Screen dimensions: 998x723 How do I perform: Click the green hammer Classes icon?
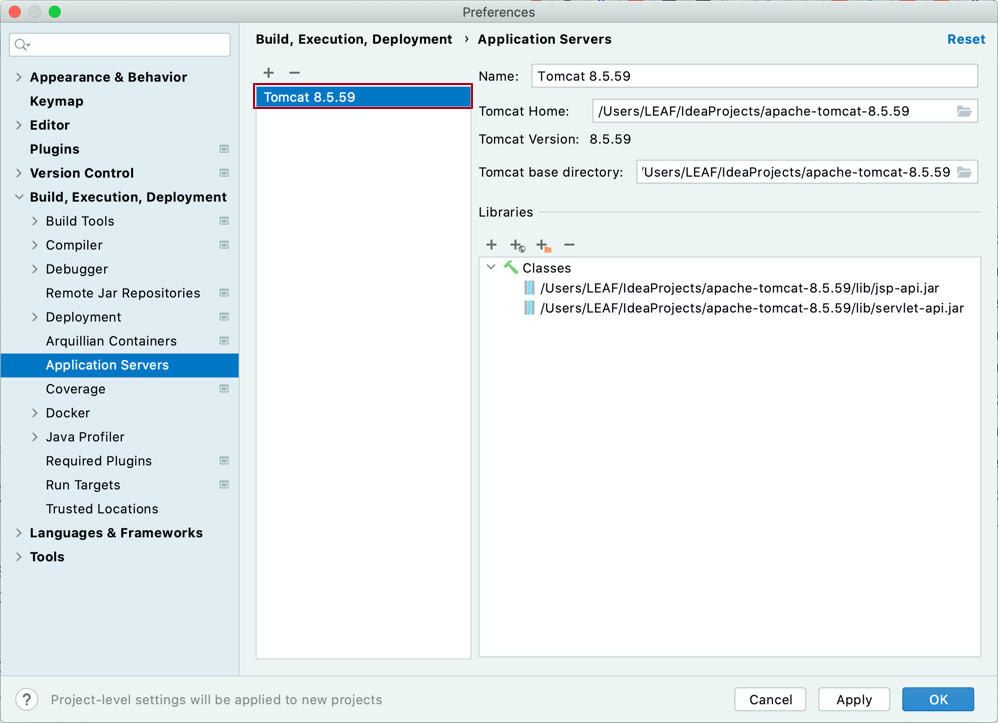[x=510, y=267]
